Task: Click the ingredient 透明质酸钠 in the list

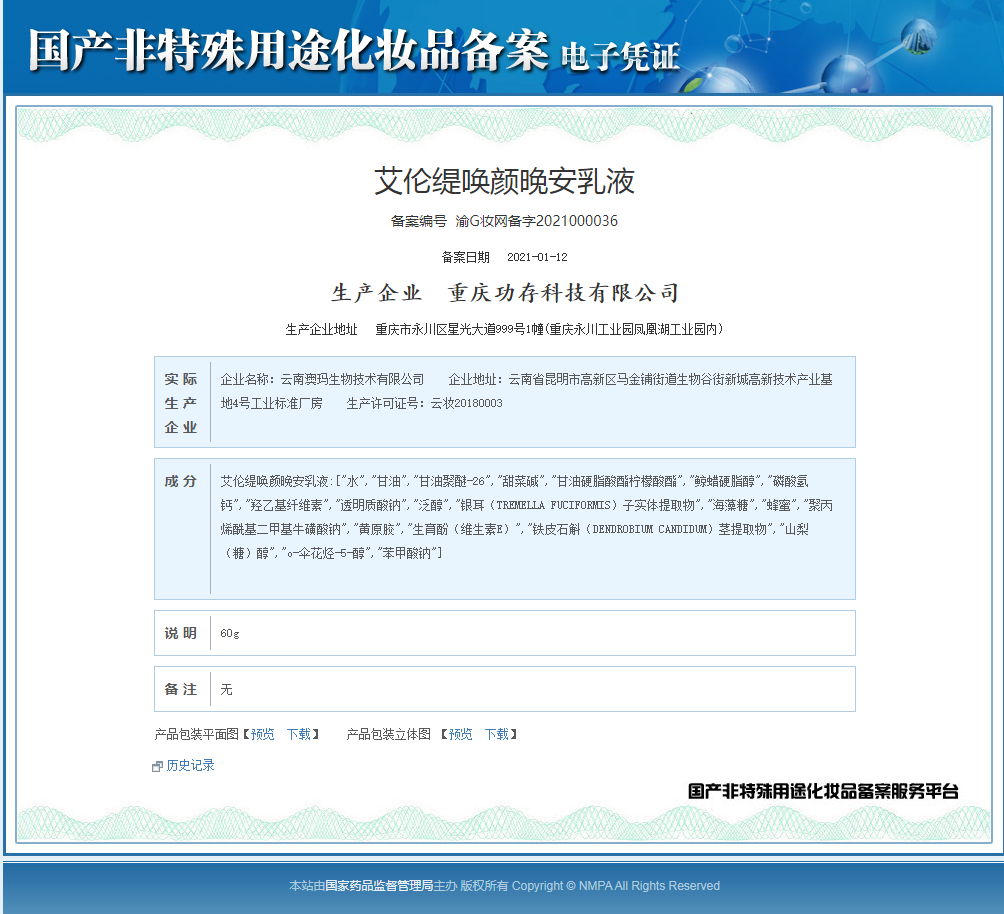Action: [x=371, y=505]
